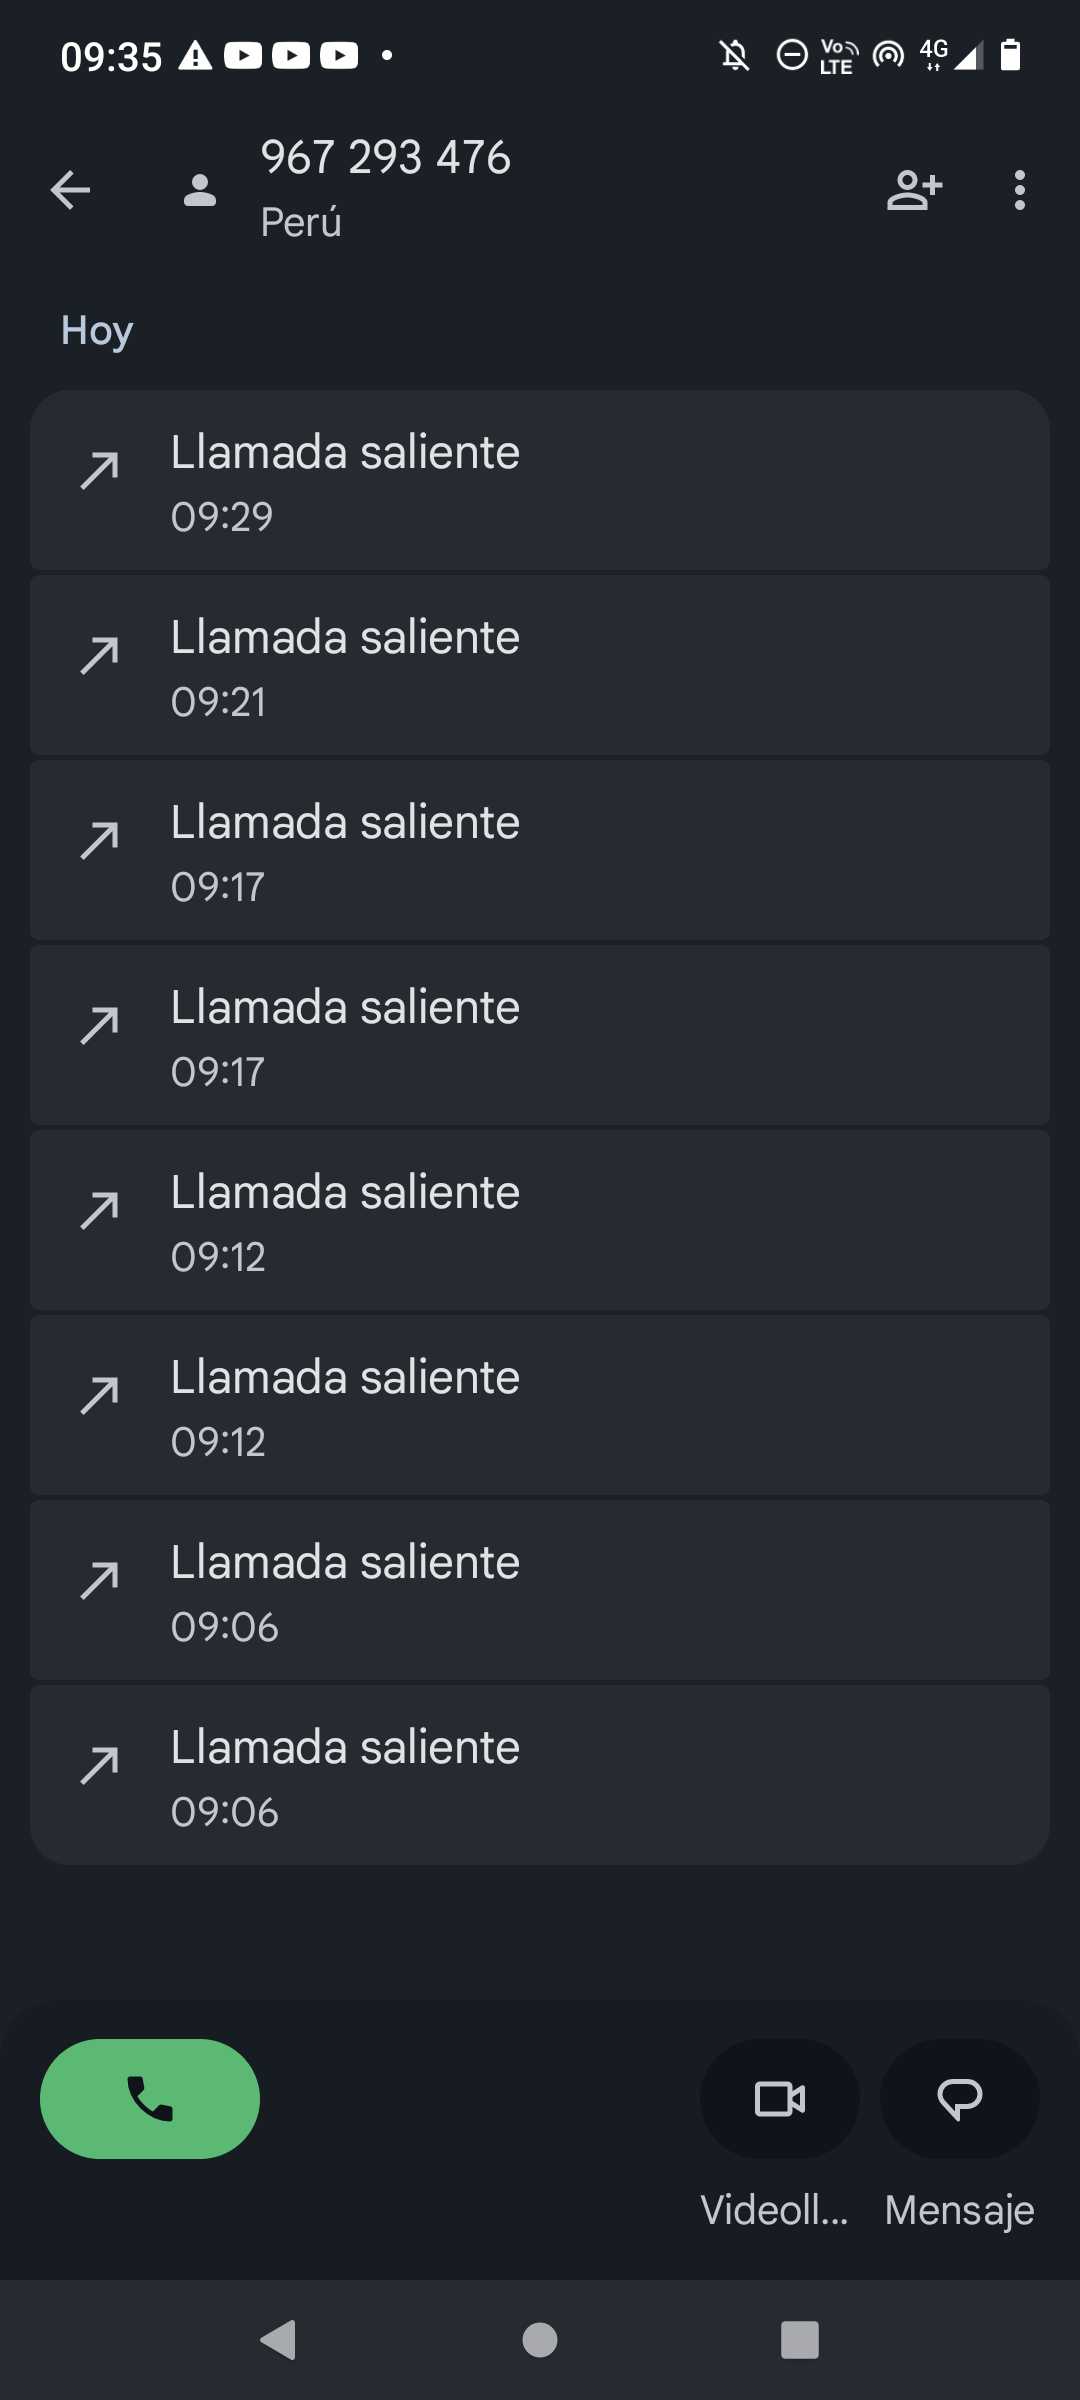1080x2400 pixels.
Task: Tap the Perú location label
Action: coord(301,222)
